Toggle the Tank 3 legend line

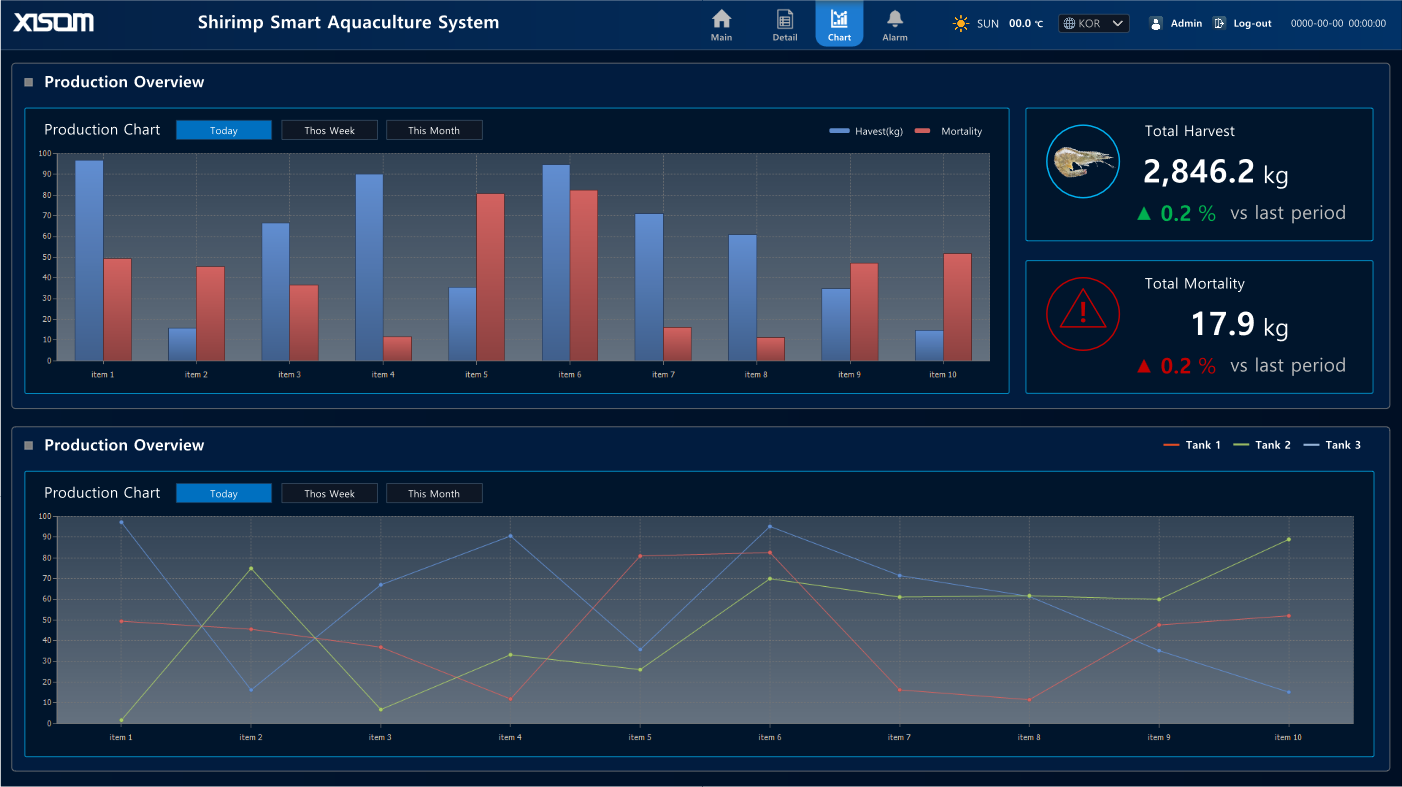pyautogui.click(x=1332, y=445)
